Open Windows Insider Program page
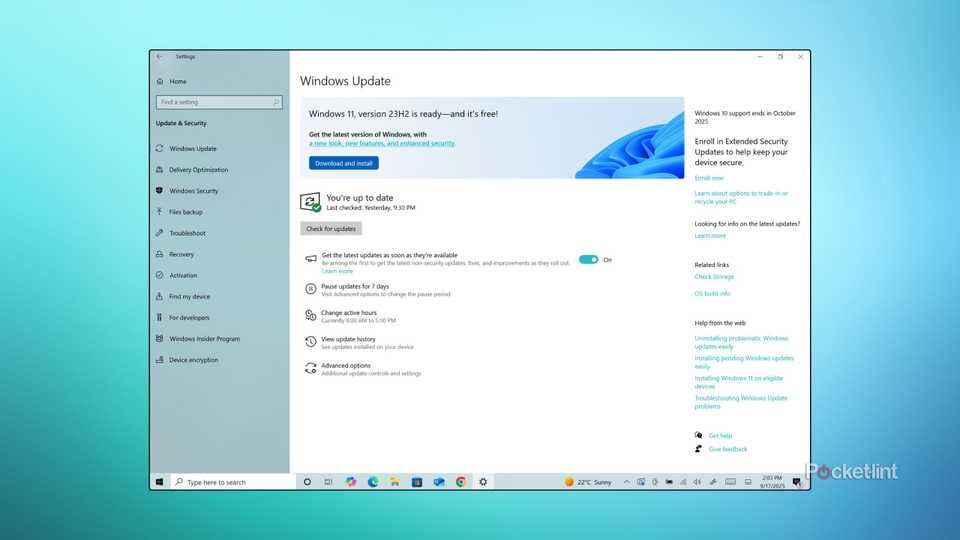Image resolution: width=960 pixels, height=540 pixels. pos(204,339)
